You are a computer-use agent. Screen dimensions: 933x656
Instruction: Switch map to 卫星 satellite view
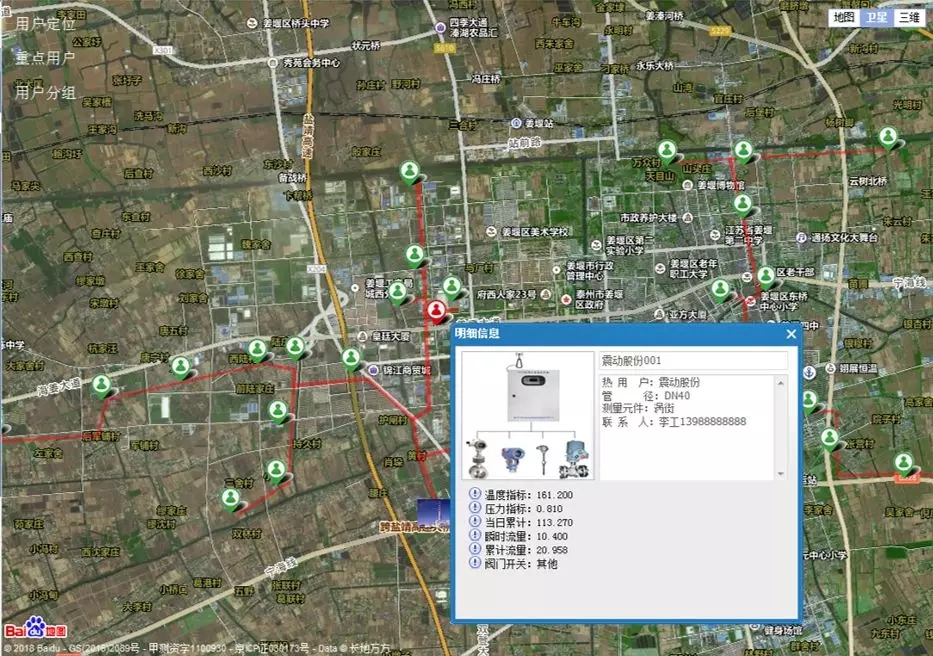coord(876,17)
